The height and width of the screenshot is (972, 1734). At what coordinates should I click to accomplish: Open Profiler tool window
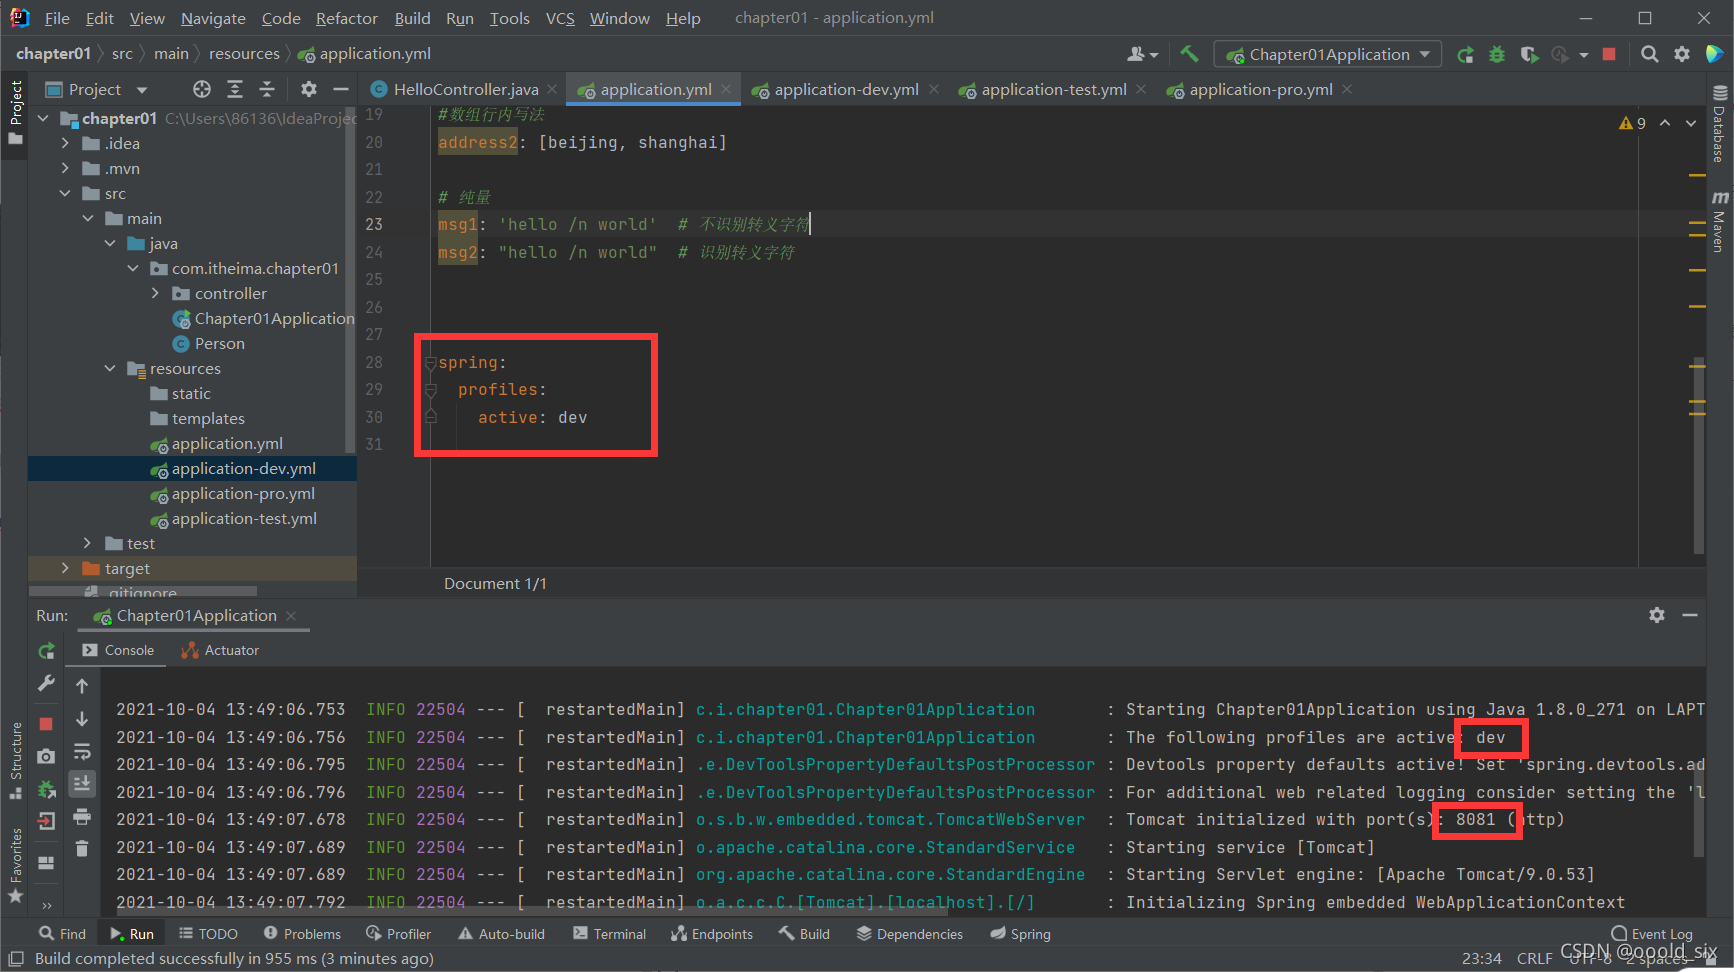coord(398,934)
